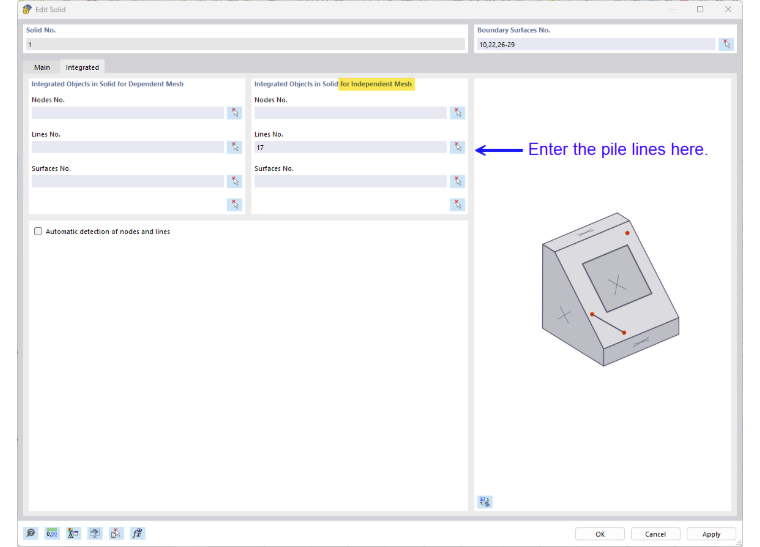The image size is (760, 547).
Task: Click the Independent Mesh Nodes No. field
Action: pos(350,113)
